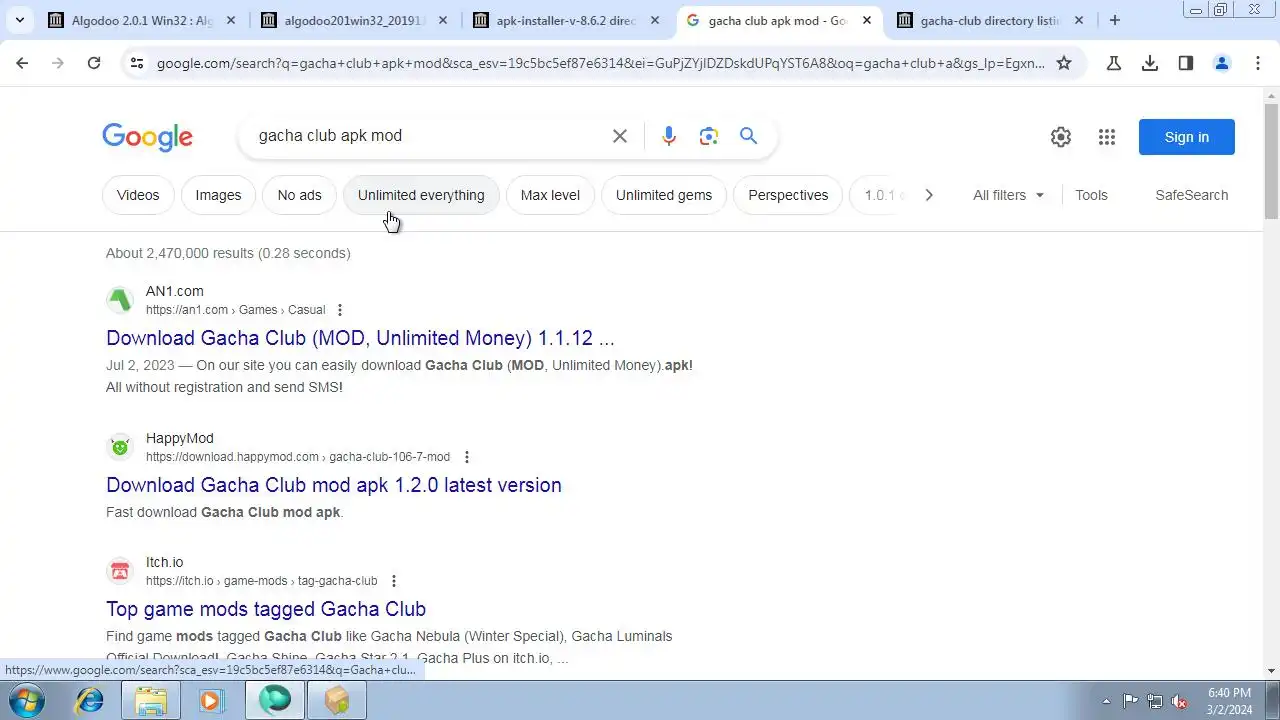Select the Unlimited gems filter chip

coord(664,195)
